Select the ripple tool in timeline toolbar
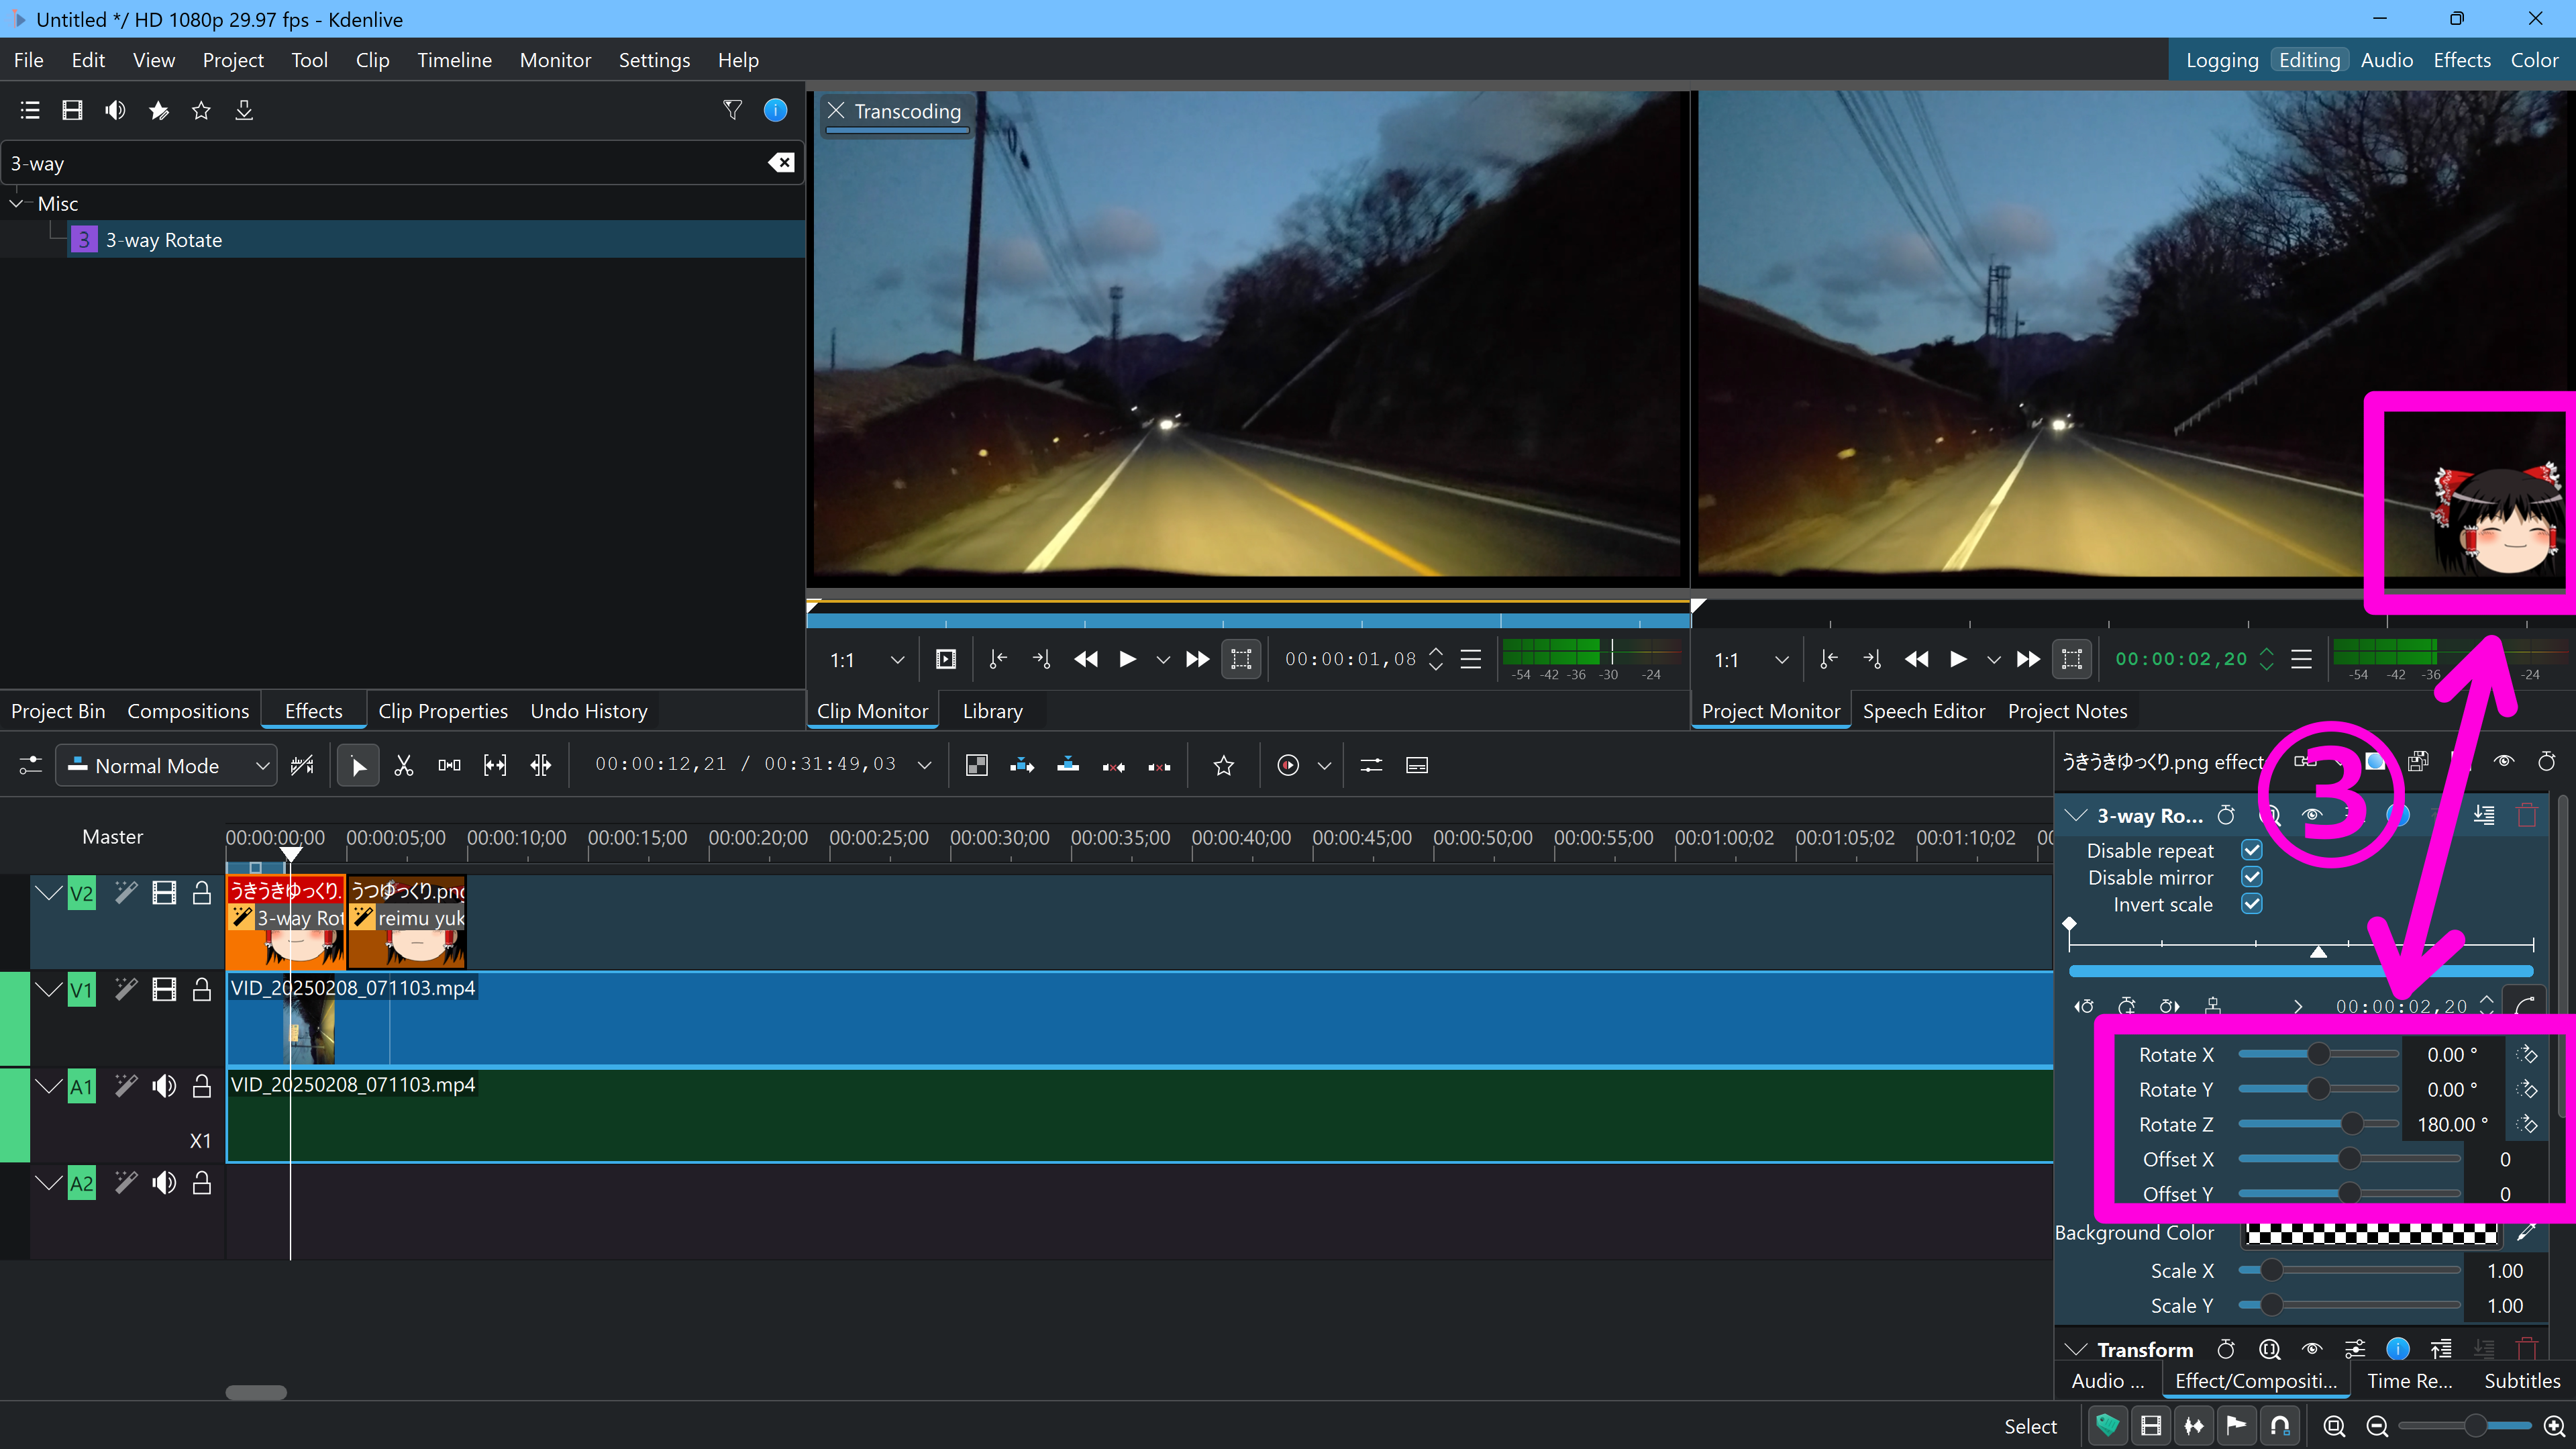Image resolution: width=2576 pixels, height=1449 pixels. [x=540, y=765]
